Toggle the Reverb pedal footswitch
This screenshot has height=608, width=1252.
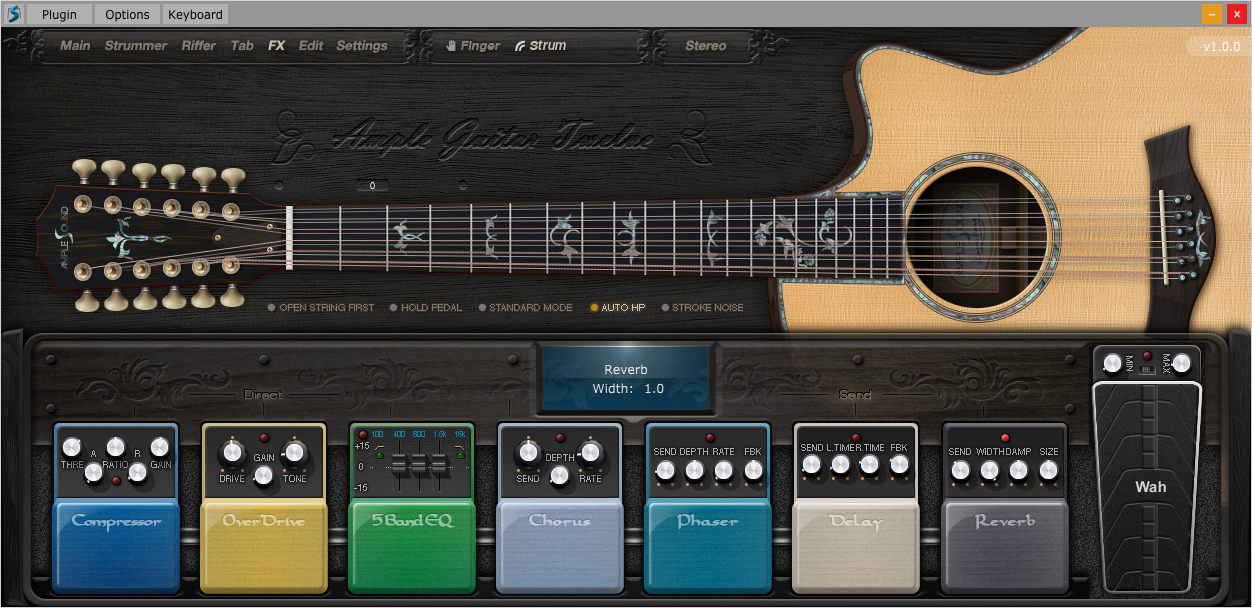click(x=1004, y=546)
